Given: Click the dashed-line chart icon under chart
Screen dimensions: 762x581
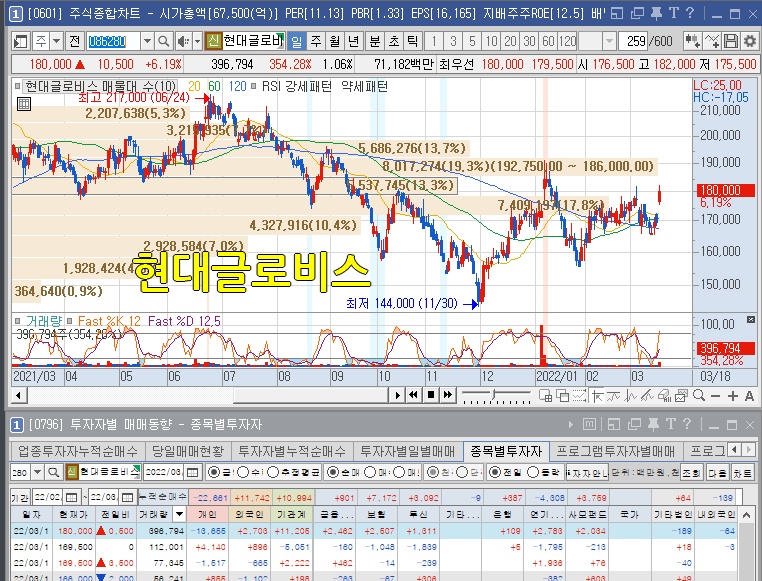Looking at the screenshot, I should [x=579, y=396].
